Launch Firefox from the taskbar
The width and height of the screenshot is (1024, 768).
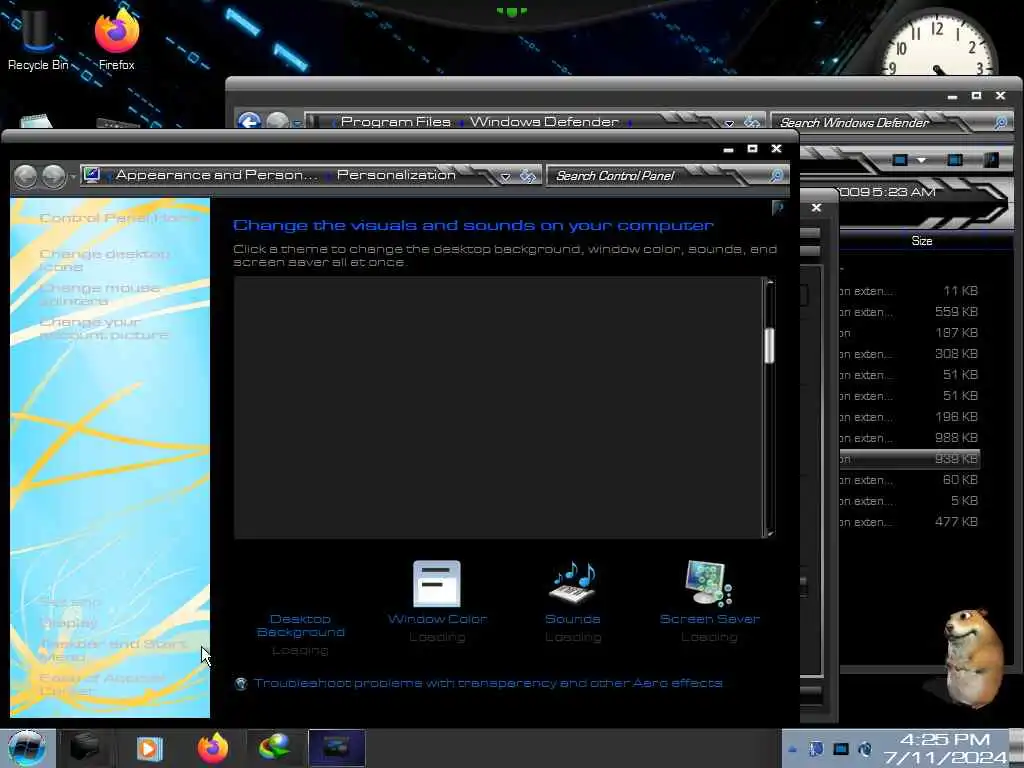click(x=214, y=748)
